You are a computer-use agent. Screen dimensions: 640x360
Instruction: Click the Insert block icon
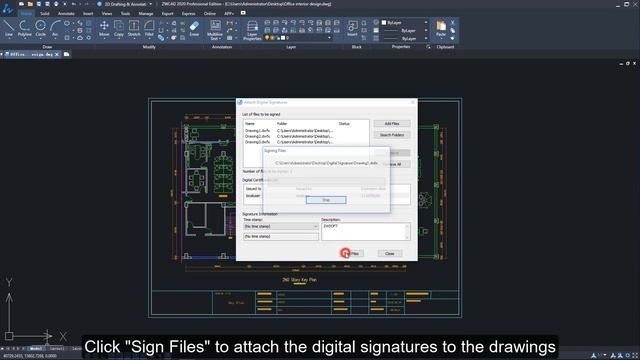click(352, 29)
